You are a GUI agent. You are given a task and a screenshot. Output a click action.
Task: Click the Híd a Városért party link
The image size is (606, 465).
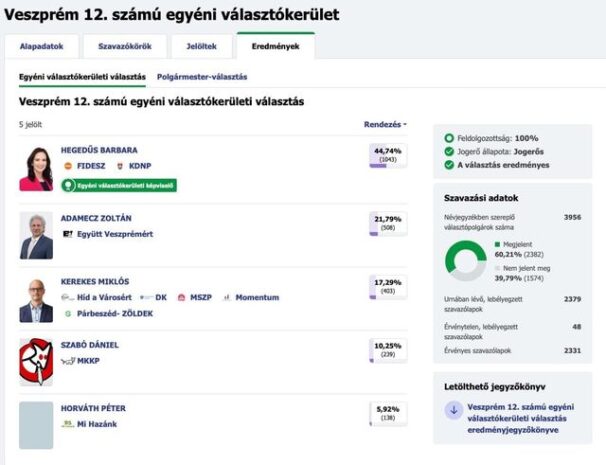[104, 297]
